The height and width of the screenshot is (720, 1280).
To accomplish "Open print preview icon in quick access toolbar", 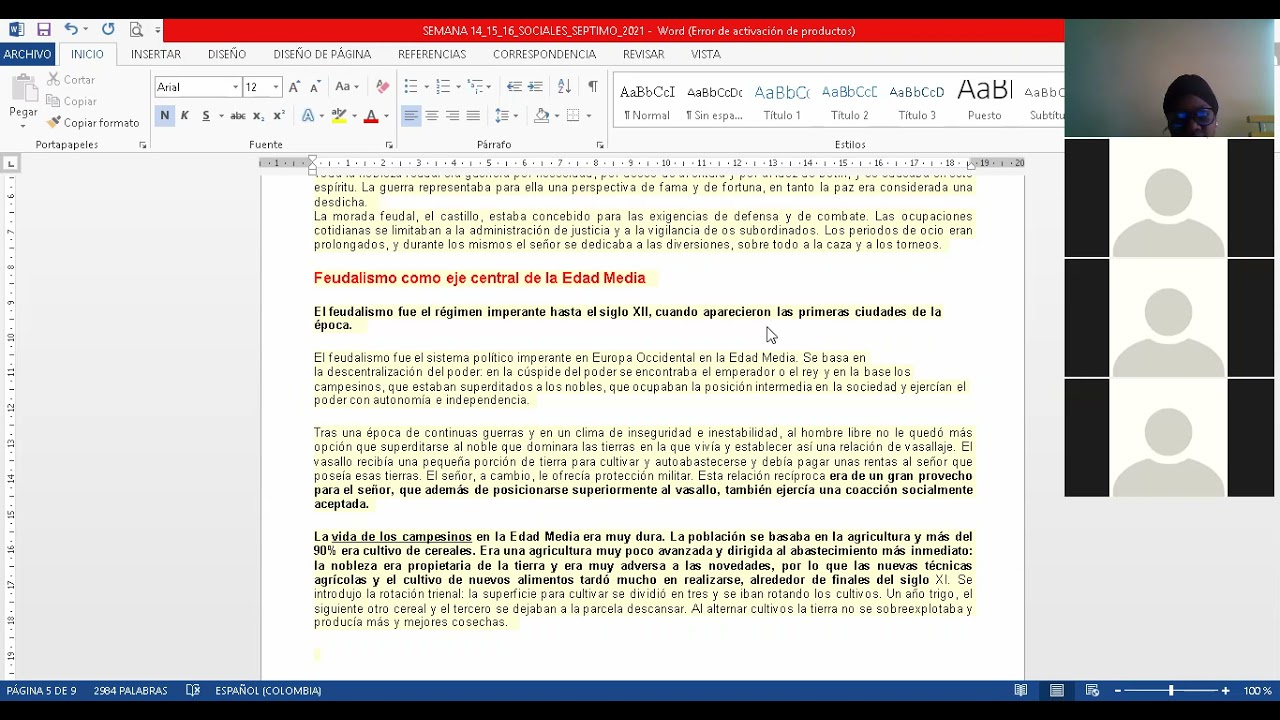I will click(x=136, y=30).
